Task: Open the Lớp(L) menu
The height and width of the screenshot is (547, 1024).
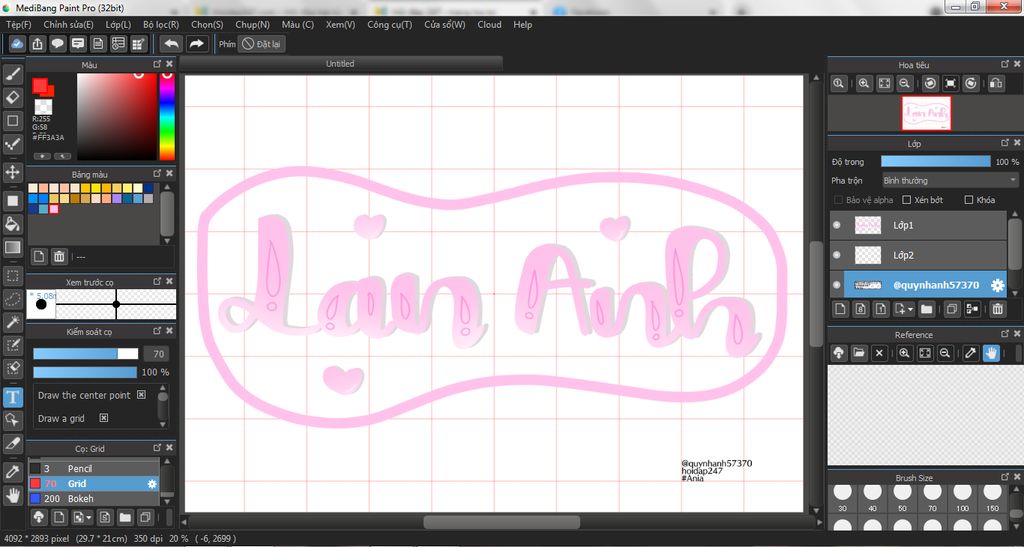Action: point(118,24)
